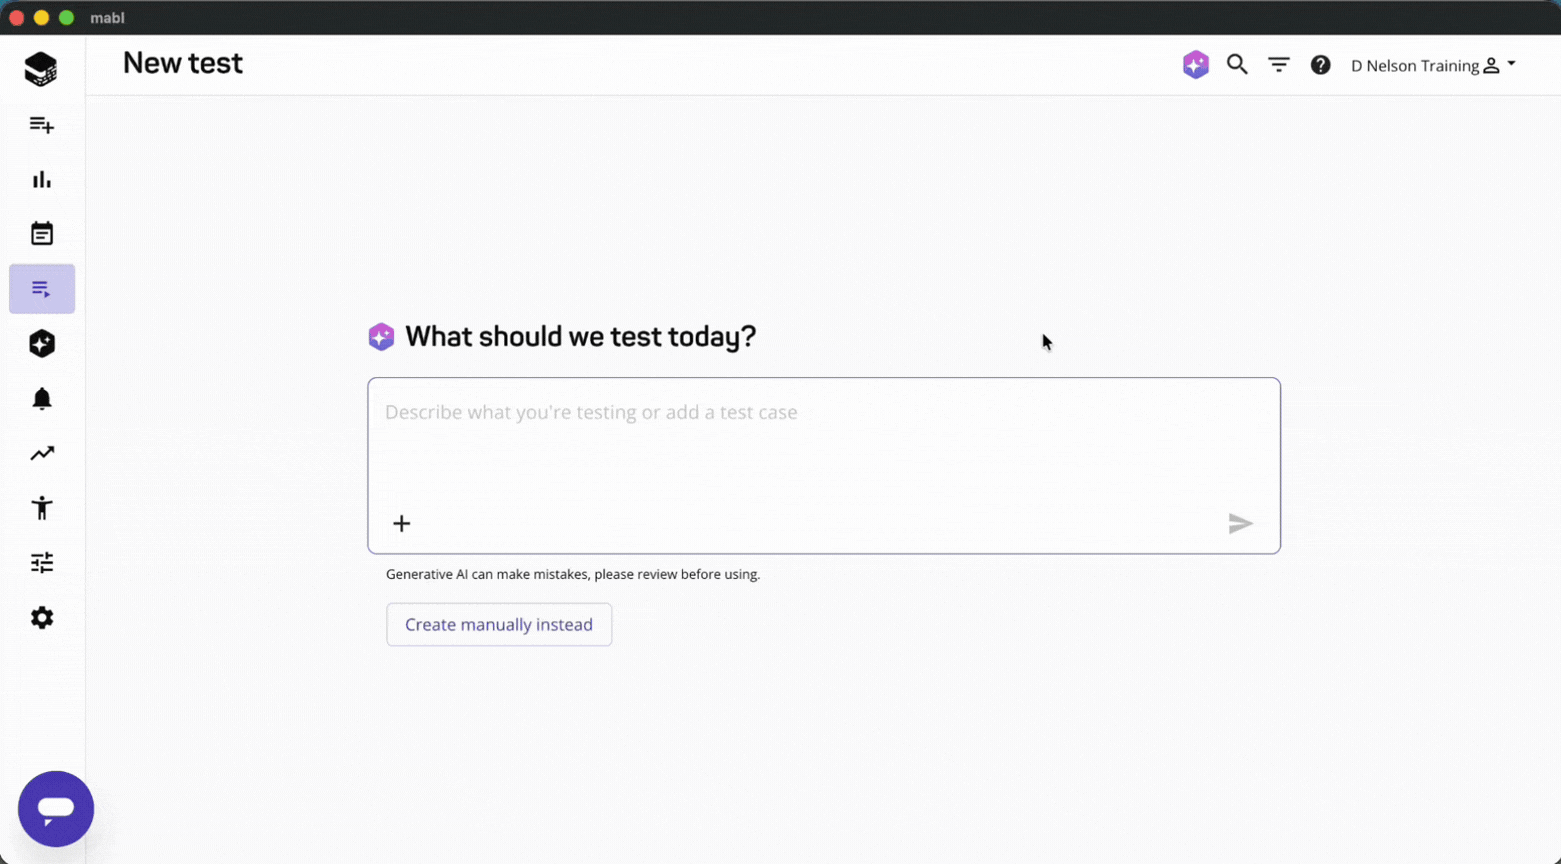
Task: Open the bar chart dashboard icon
Action: tap(41, 180)
